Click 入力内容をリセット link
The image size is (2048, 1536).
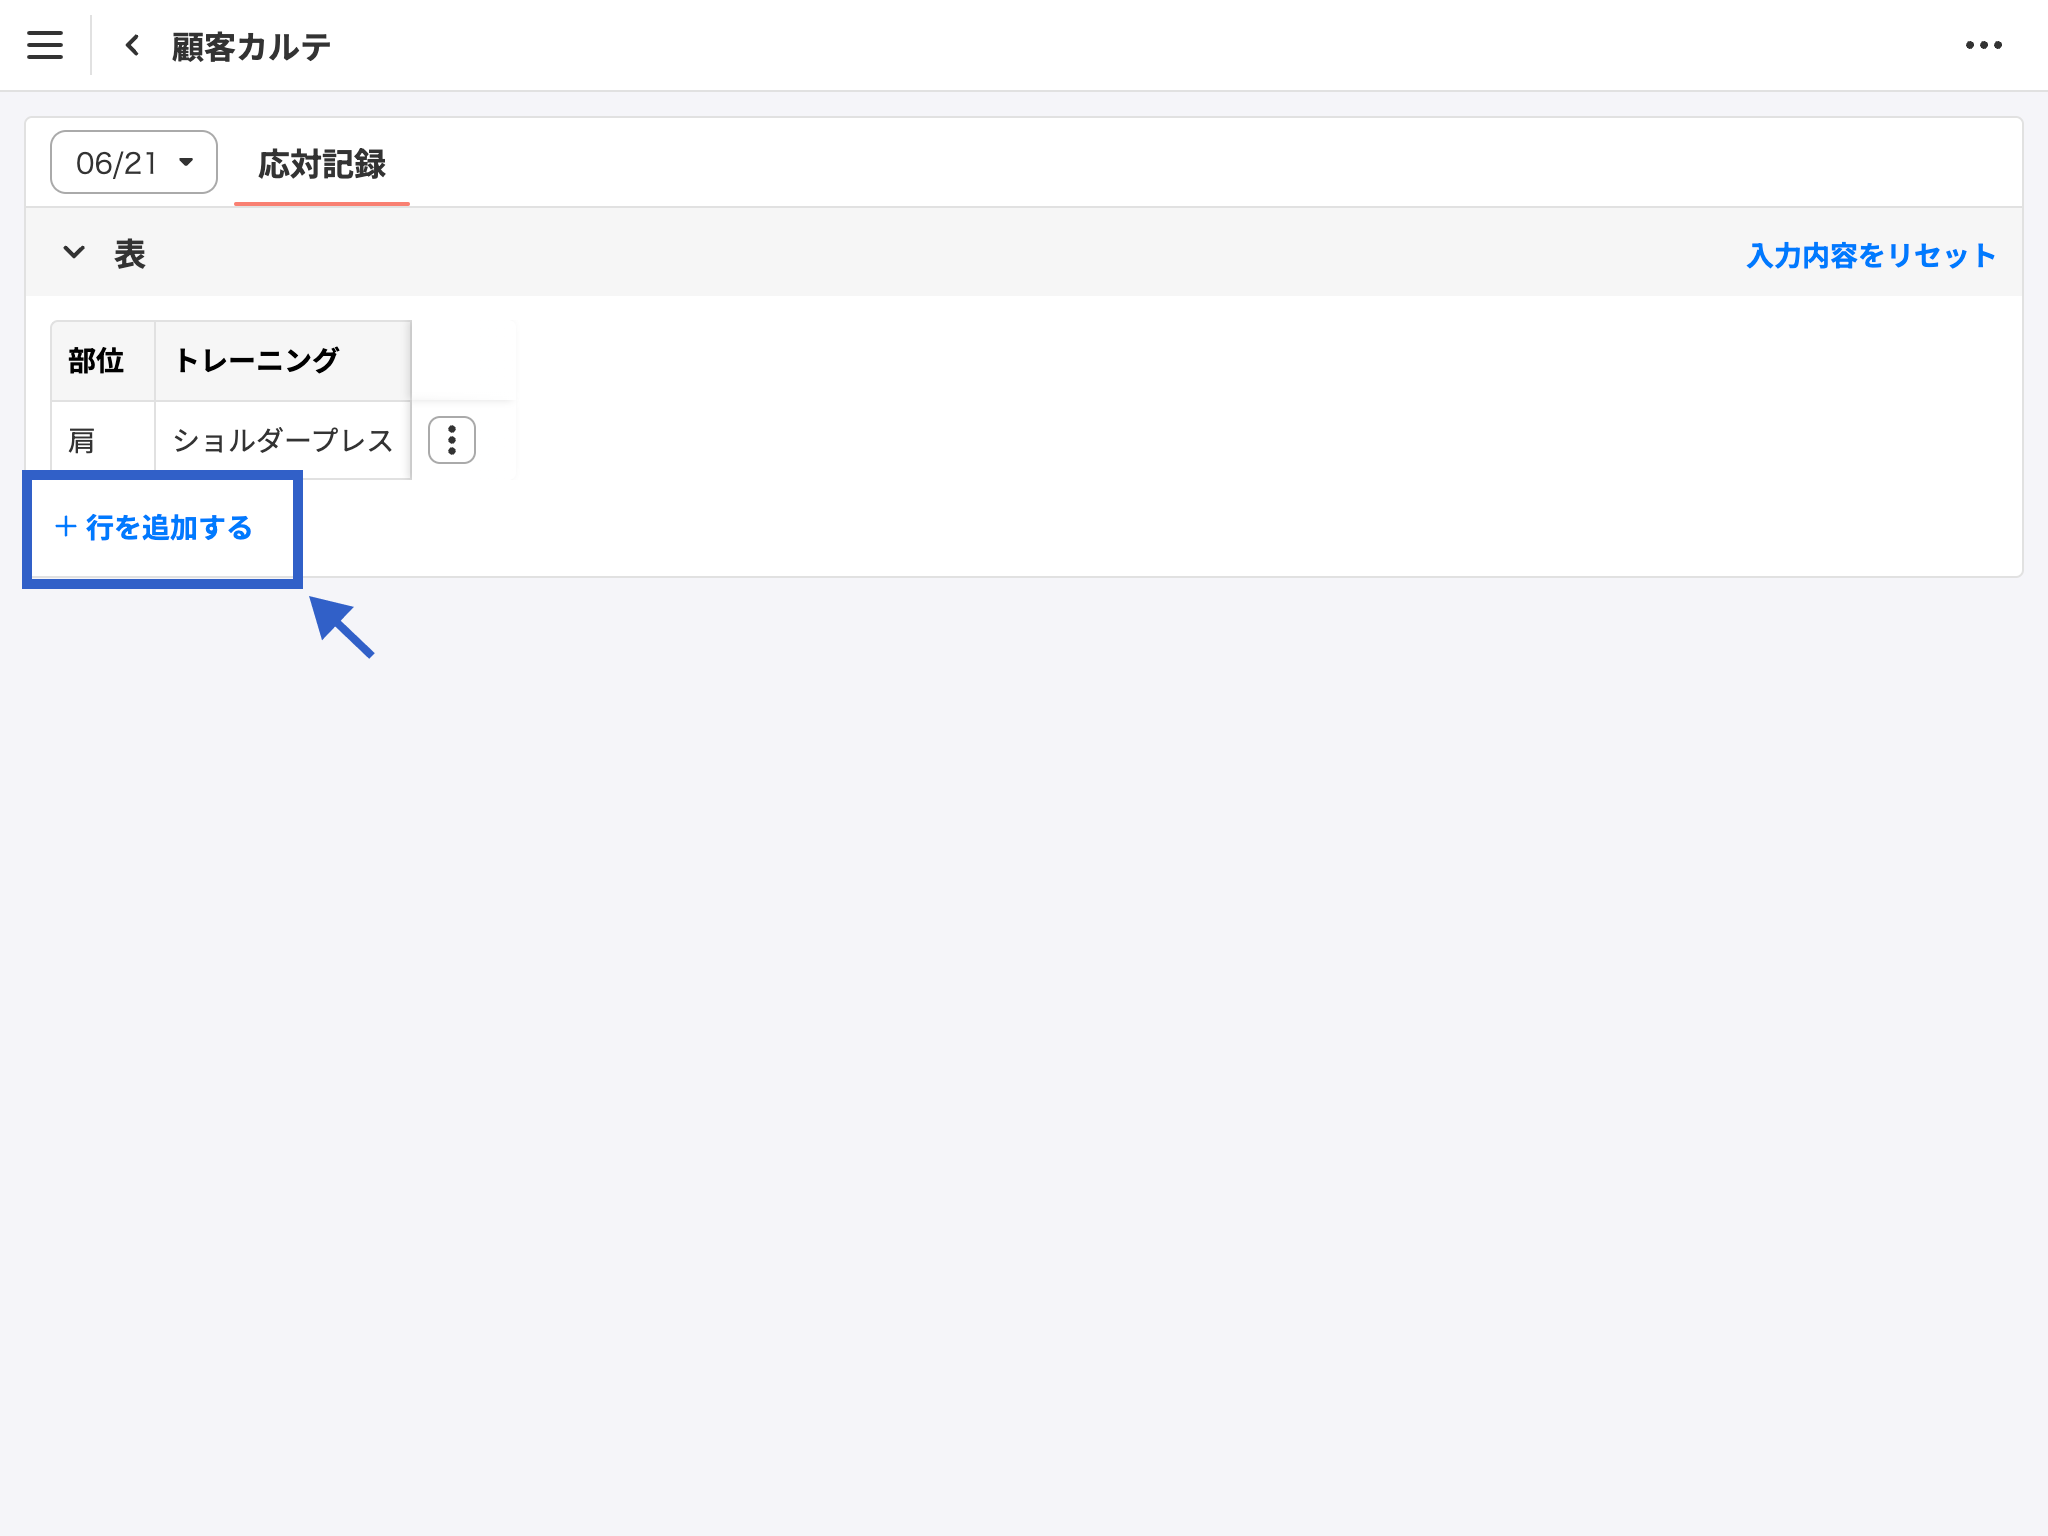pos(1870,256)
